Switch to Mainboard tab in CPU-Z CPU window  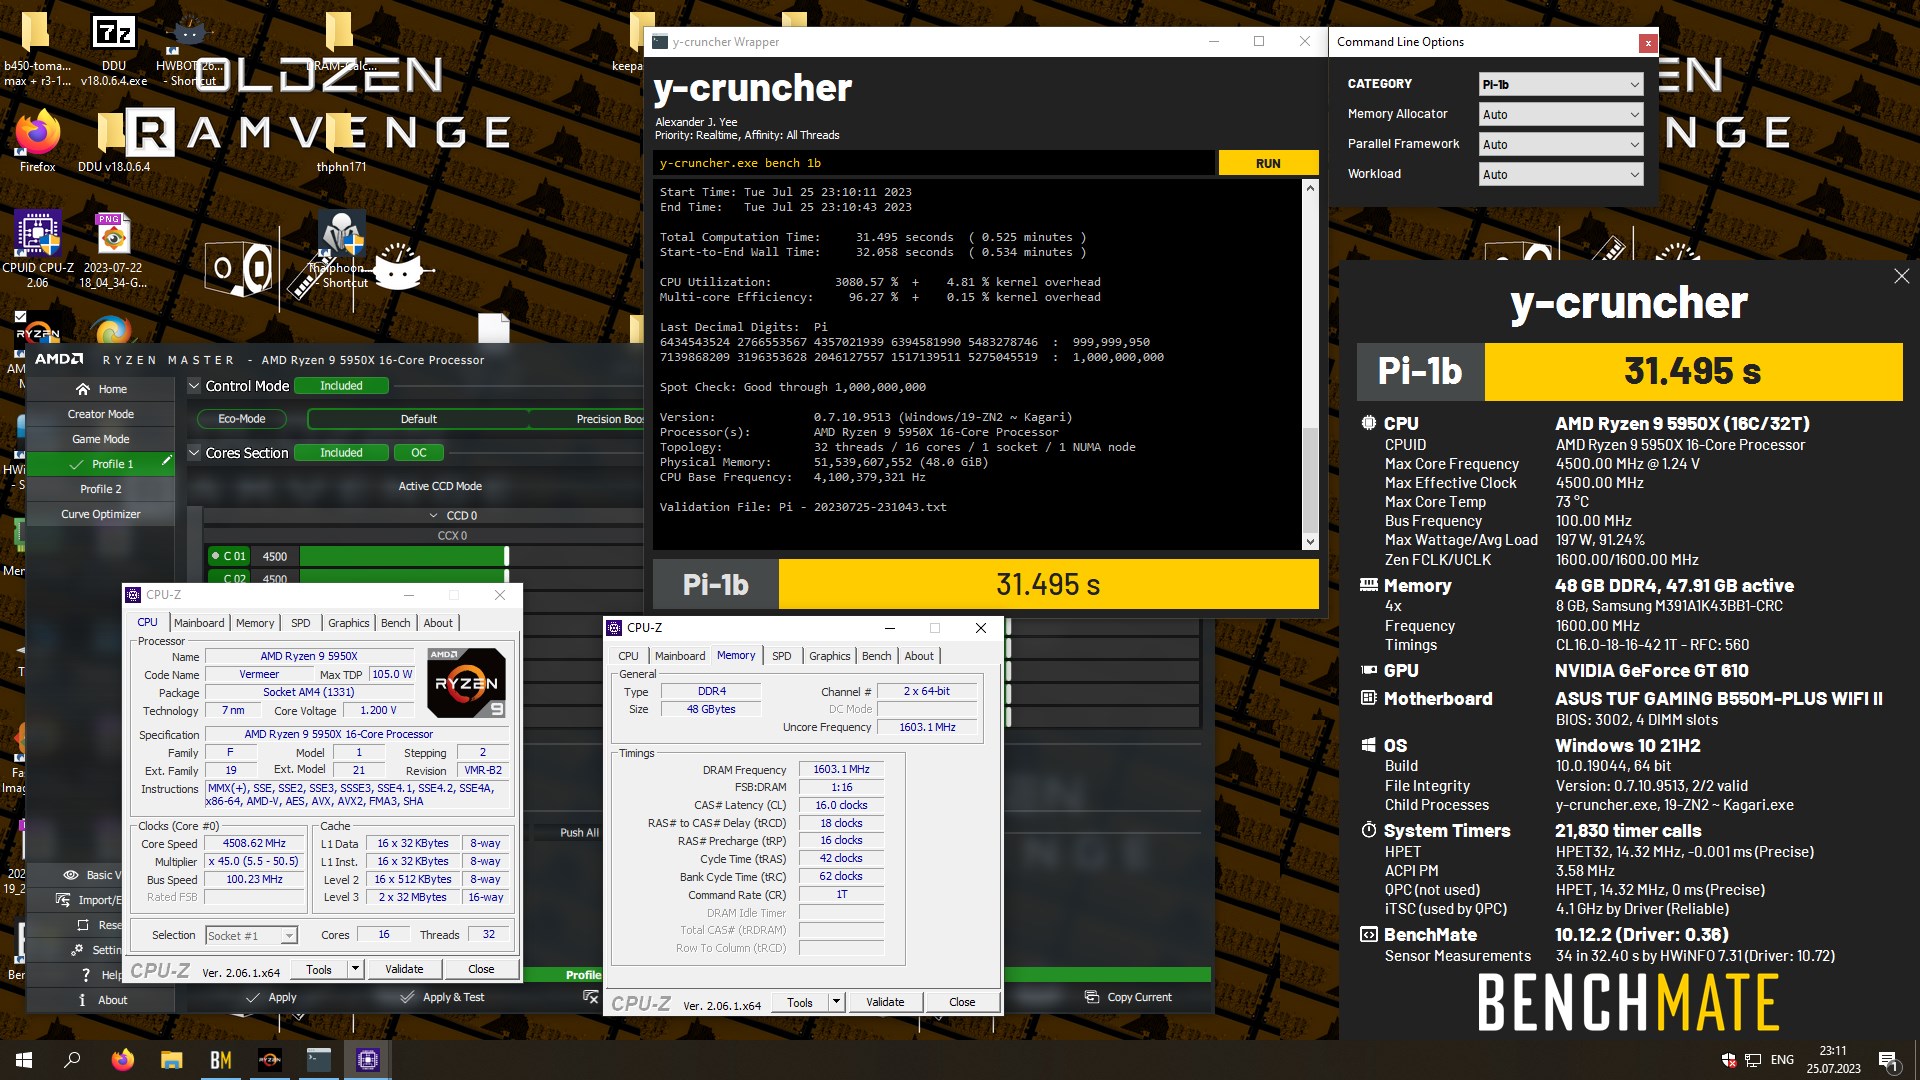[x=199, y=623]
